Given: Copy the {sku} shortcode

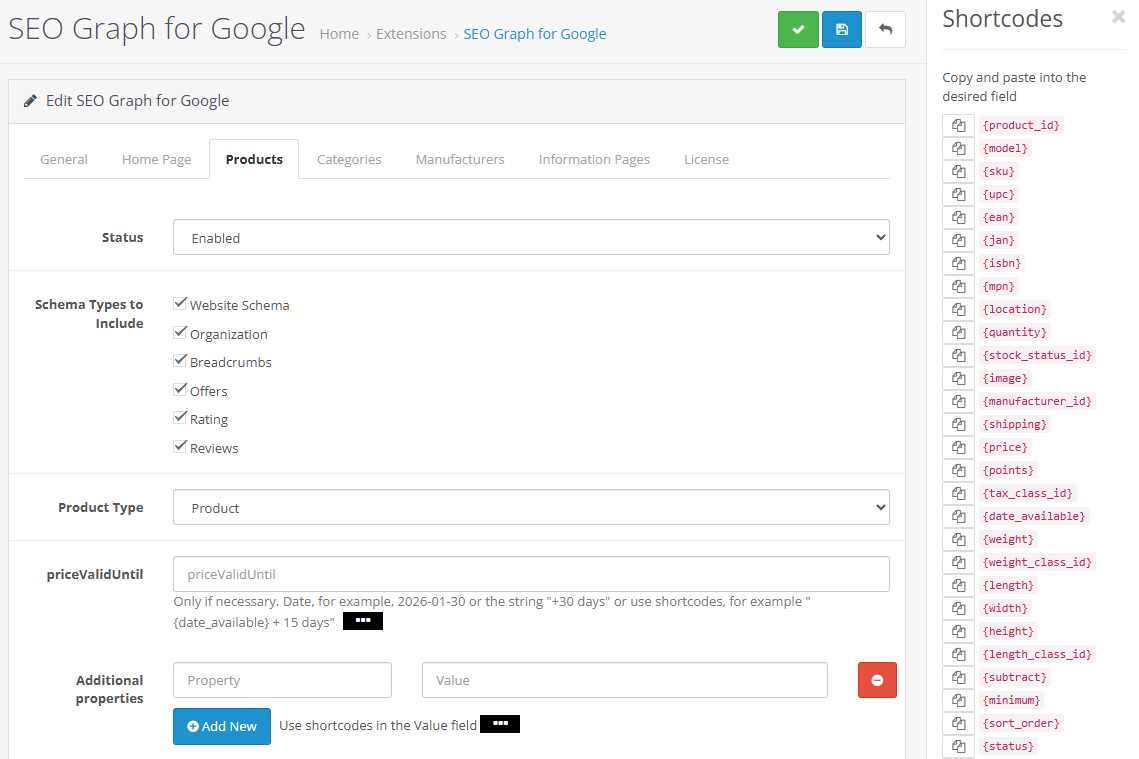Looking at the screenshot, I should click(x=958, y=171).
